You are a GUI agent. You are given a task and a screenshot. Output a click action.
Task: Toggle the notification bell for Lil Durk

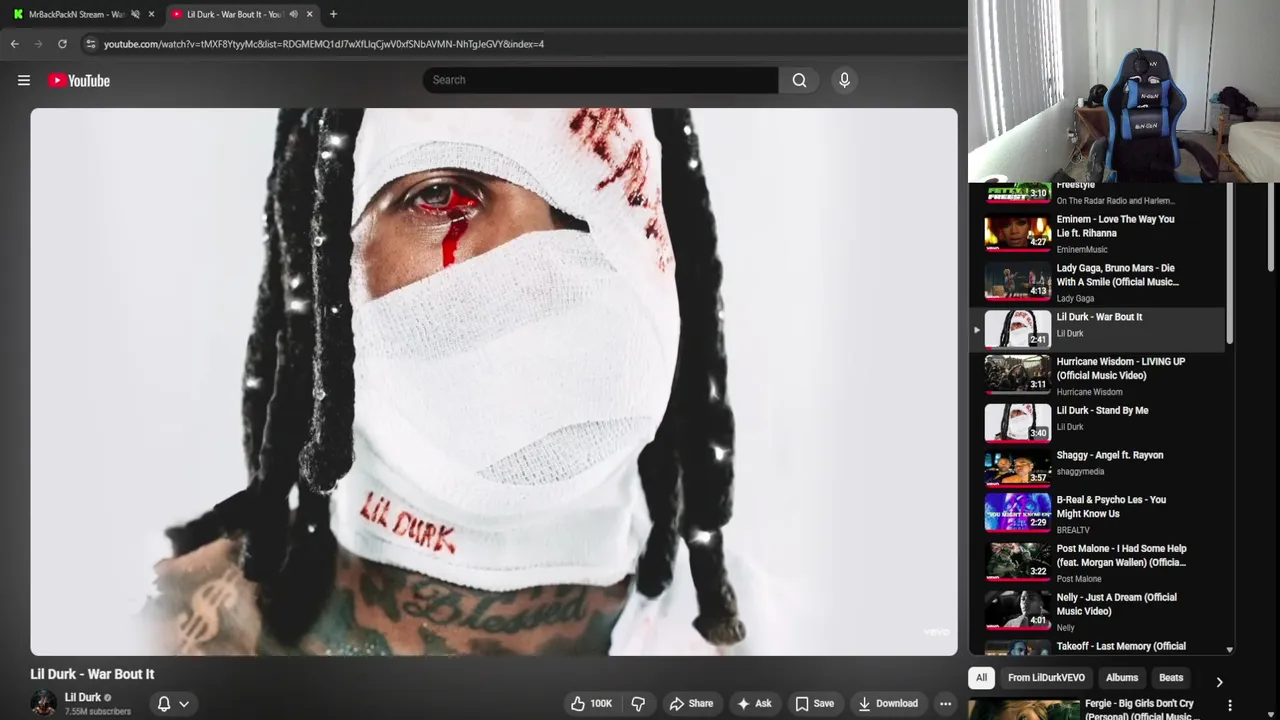(x=164, y=703)
